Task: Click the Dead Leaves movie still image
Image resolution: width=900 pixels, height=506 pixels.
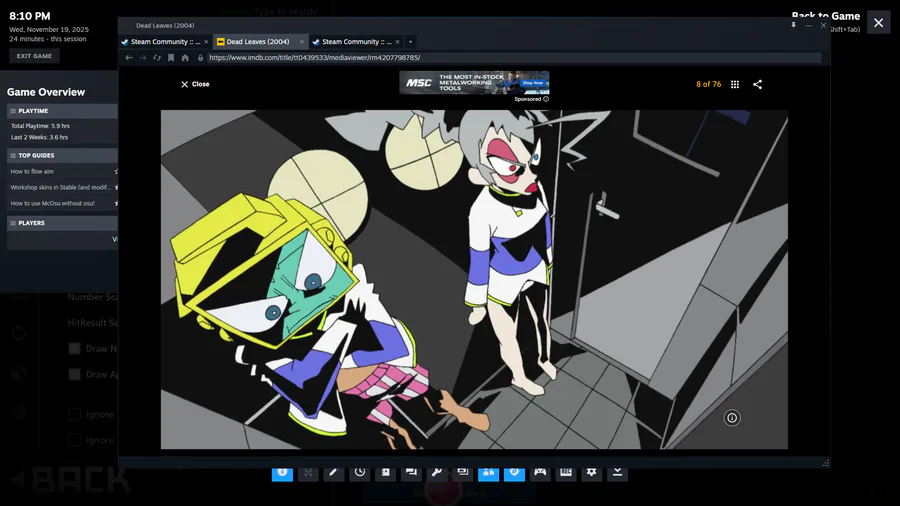Action: click(474, 279)
